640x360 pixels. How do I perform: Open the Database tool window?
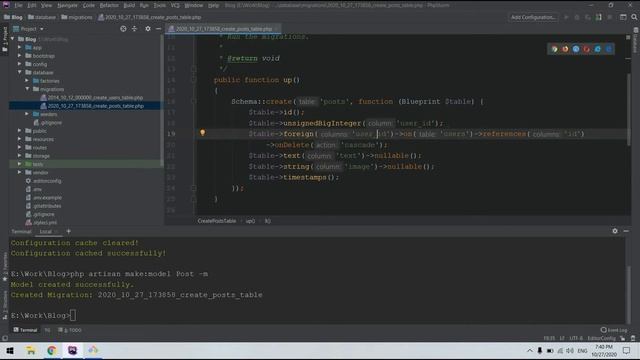pyautogui.click(x=636, y=40)
